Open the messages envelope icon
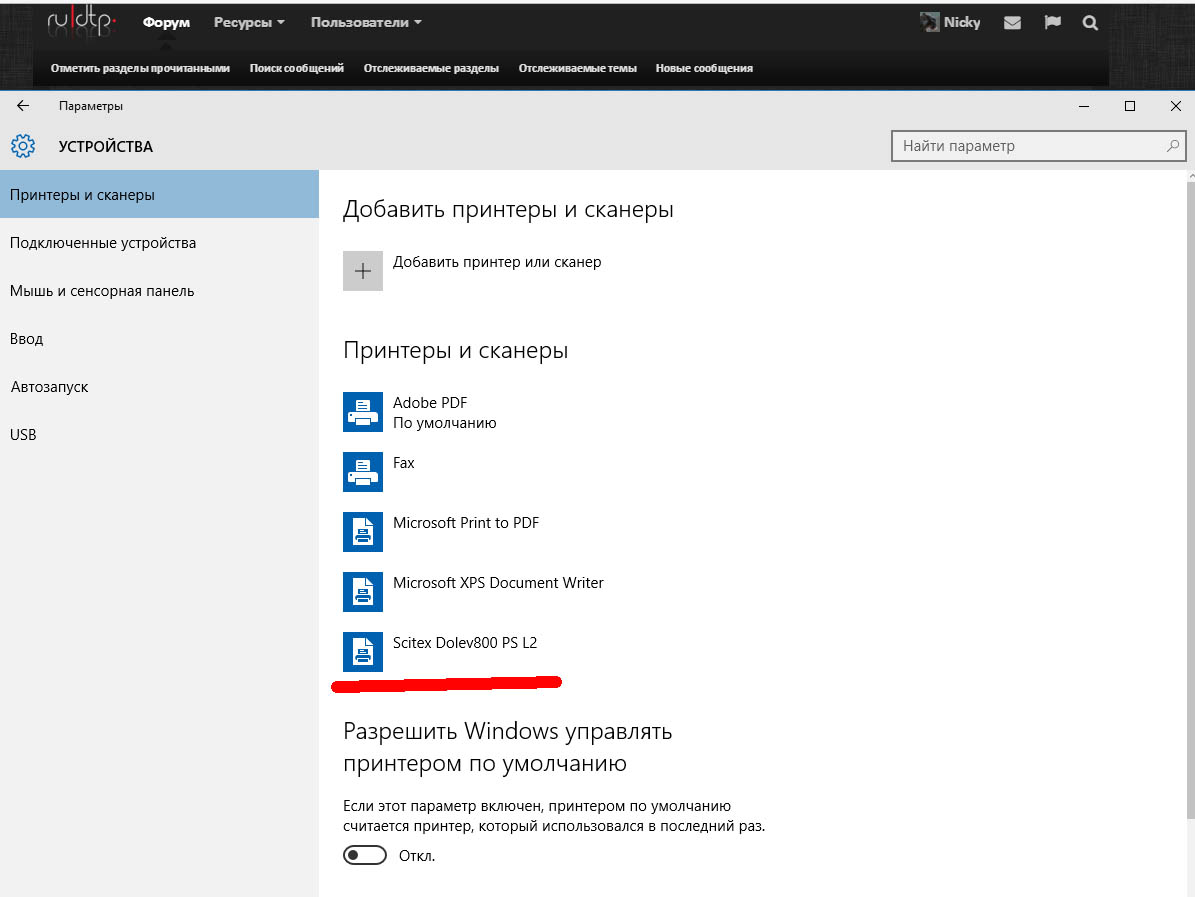 click(x=1012, y=23)
